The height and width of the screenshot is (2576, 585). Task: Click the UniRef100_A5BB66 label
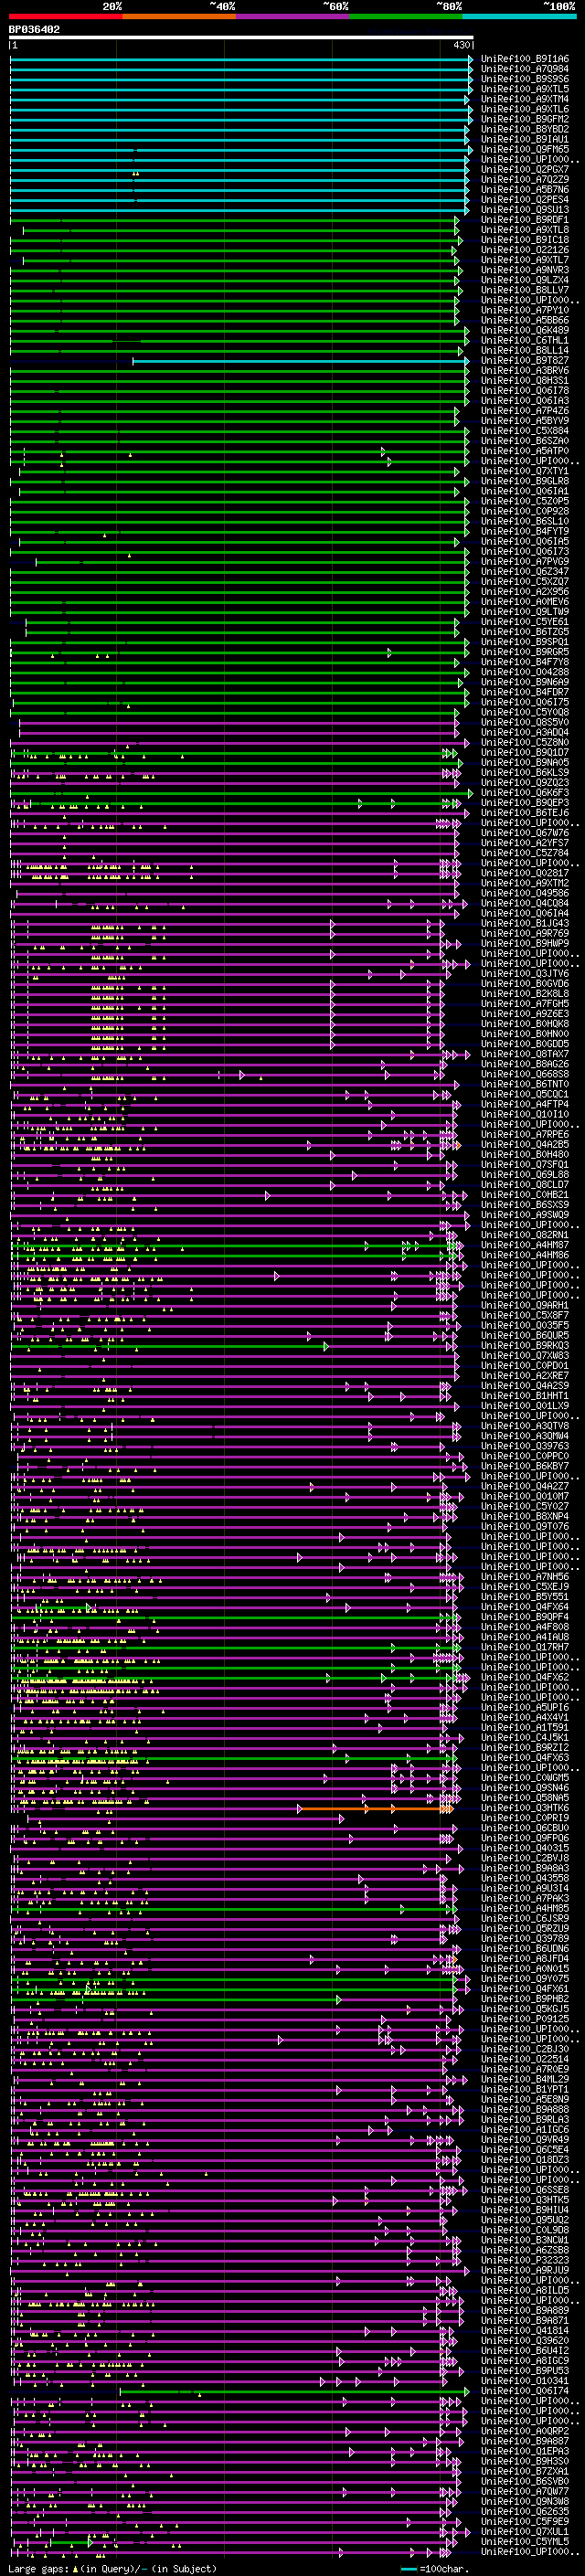coord(525,320)
